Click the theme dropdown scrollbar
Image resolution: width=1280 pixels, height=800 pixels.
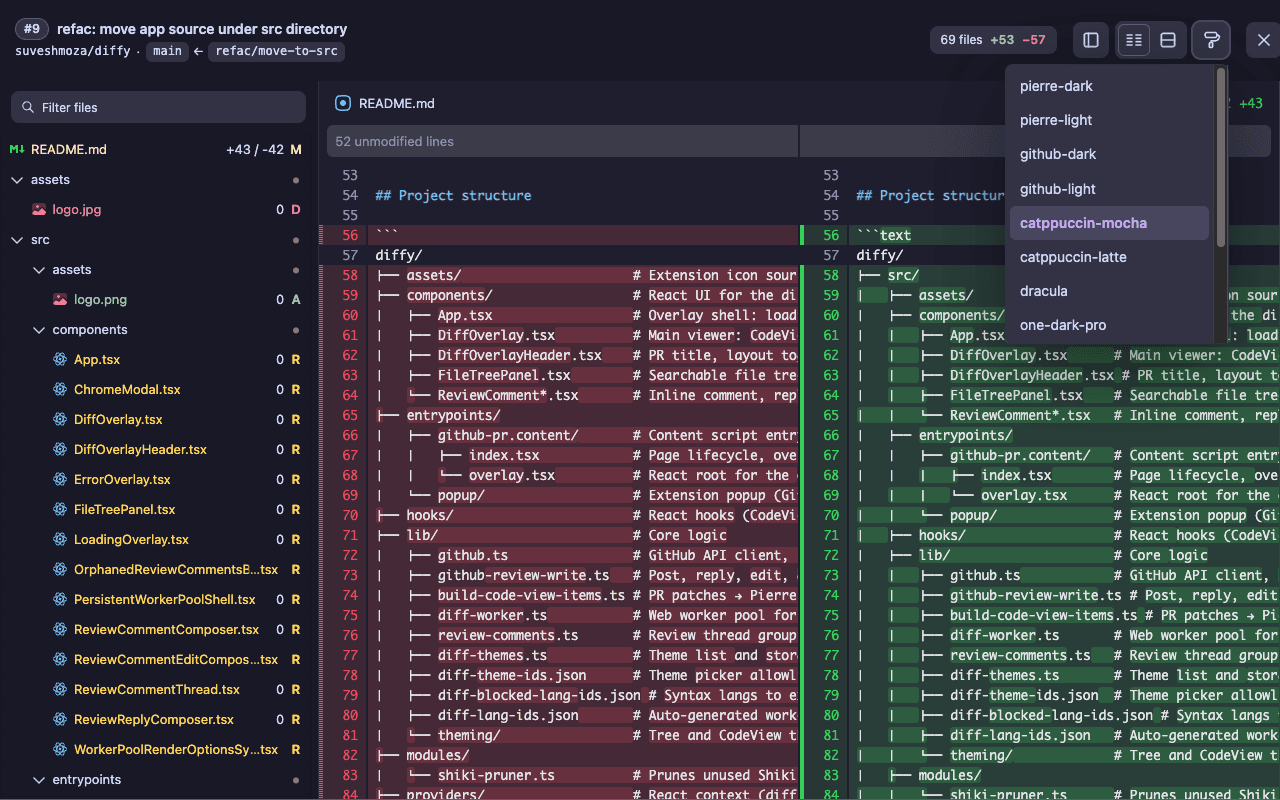(x=1221, y=157)
